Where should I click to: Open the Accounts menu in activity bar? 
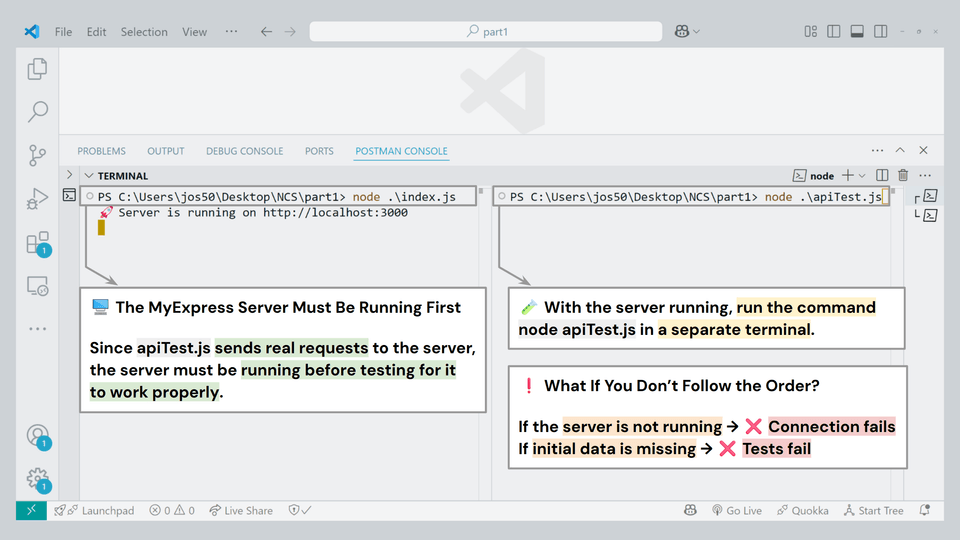pos(38,436)
